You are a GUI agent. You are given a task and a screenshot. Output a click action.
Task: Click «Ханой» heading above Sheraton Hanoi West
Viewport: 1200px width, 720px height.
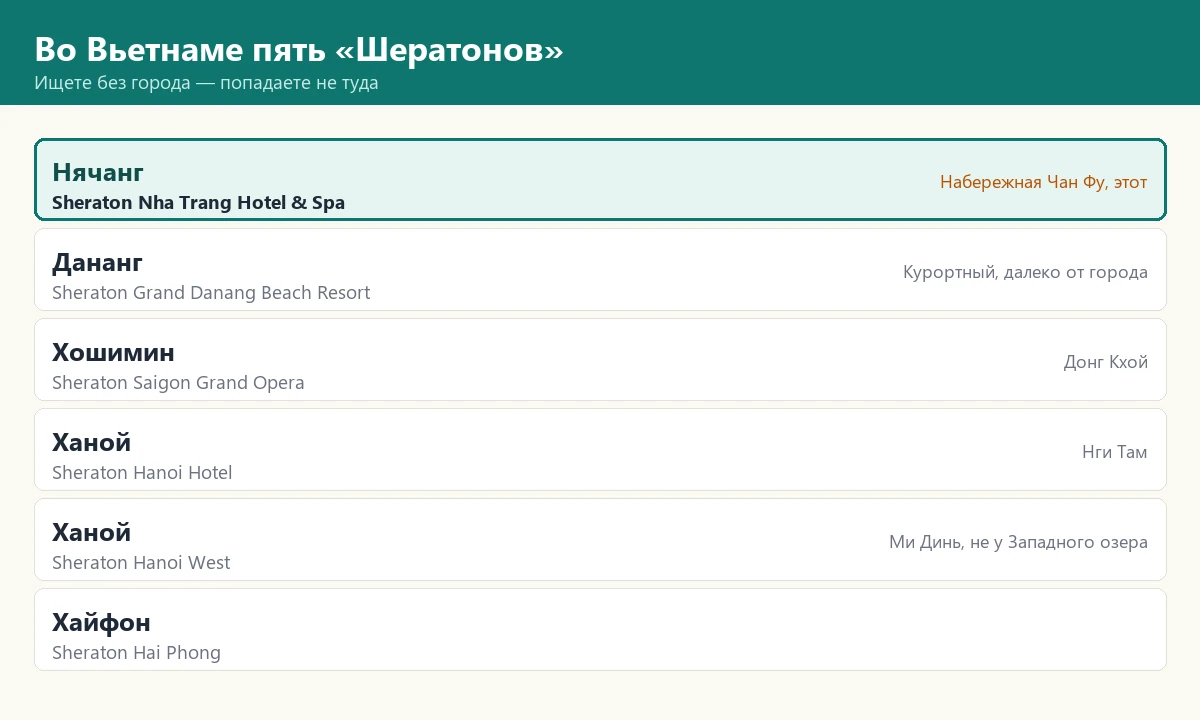click(91, 532)
